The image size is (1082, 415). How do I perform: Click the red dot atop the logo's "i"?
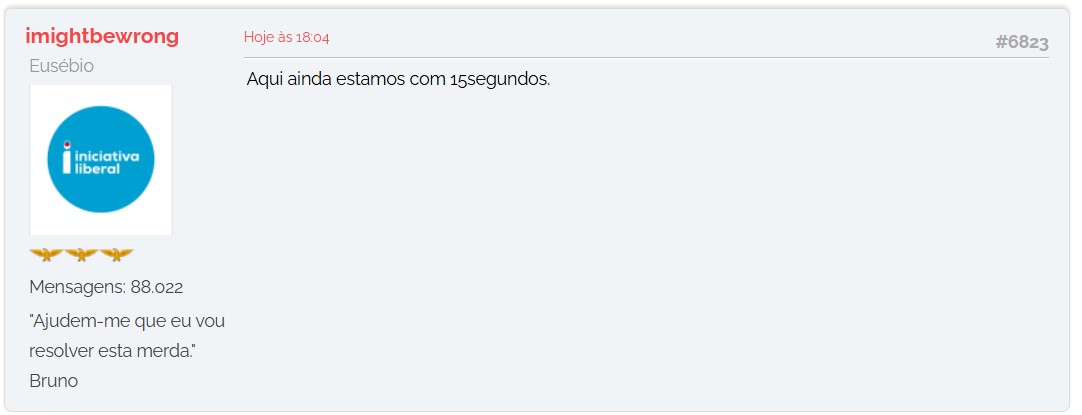click(x=66, y=144)
